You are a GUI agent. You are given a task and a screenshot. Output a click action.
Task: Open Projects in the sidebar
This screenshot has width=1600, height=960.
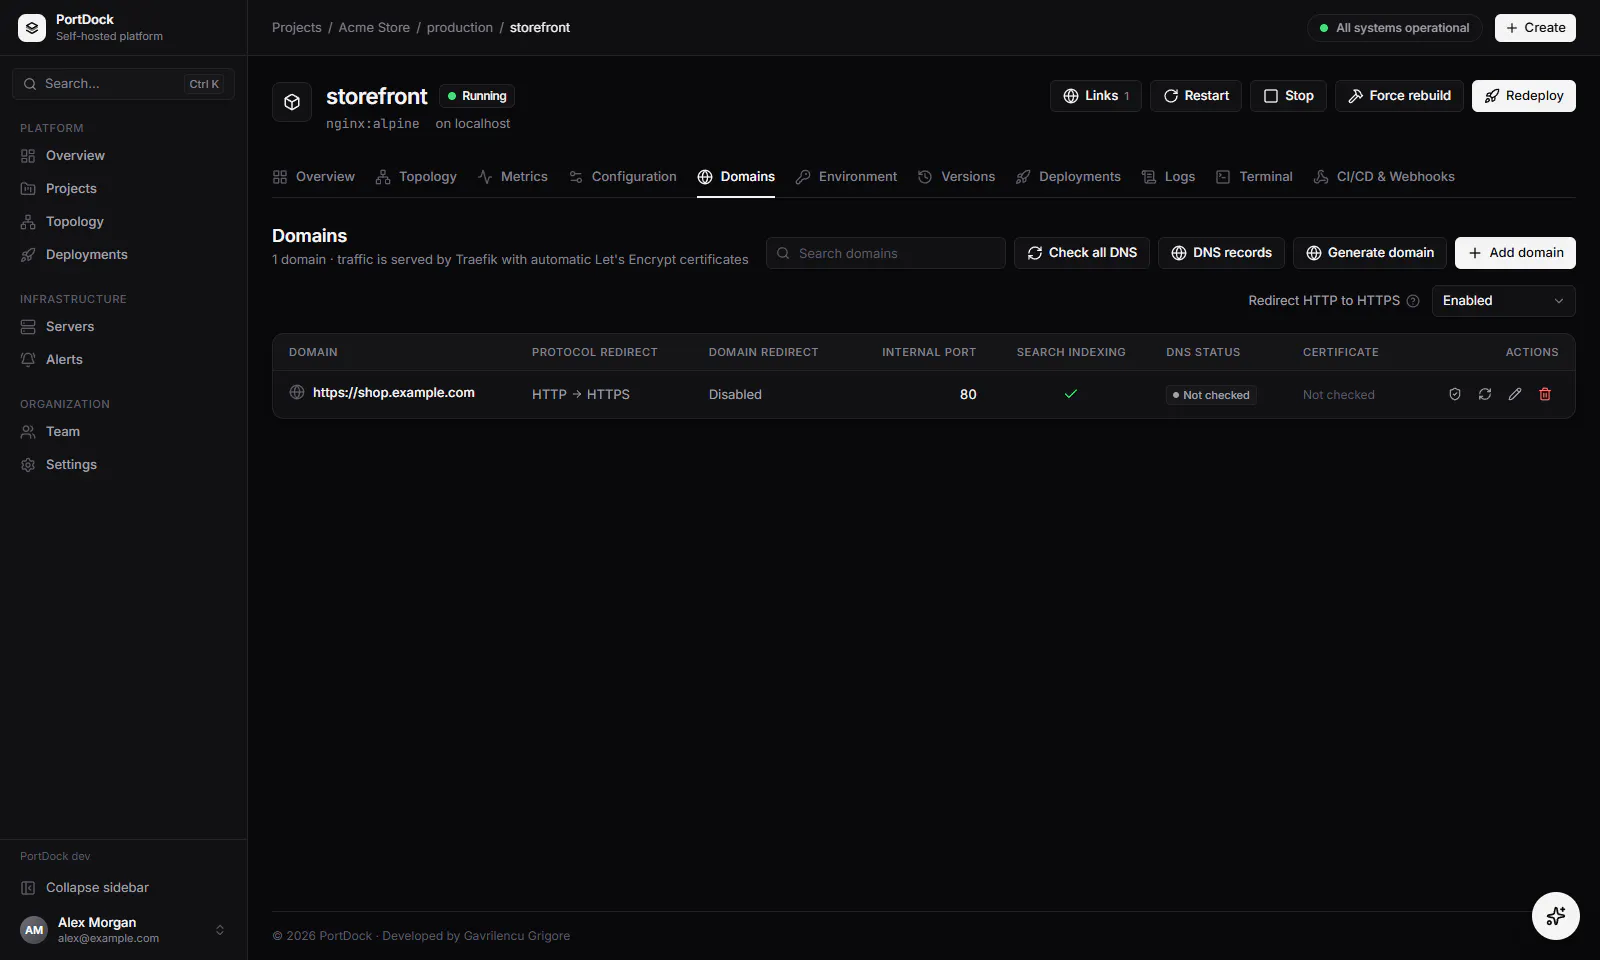tap(123, 188)
